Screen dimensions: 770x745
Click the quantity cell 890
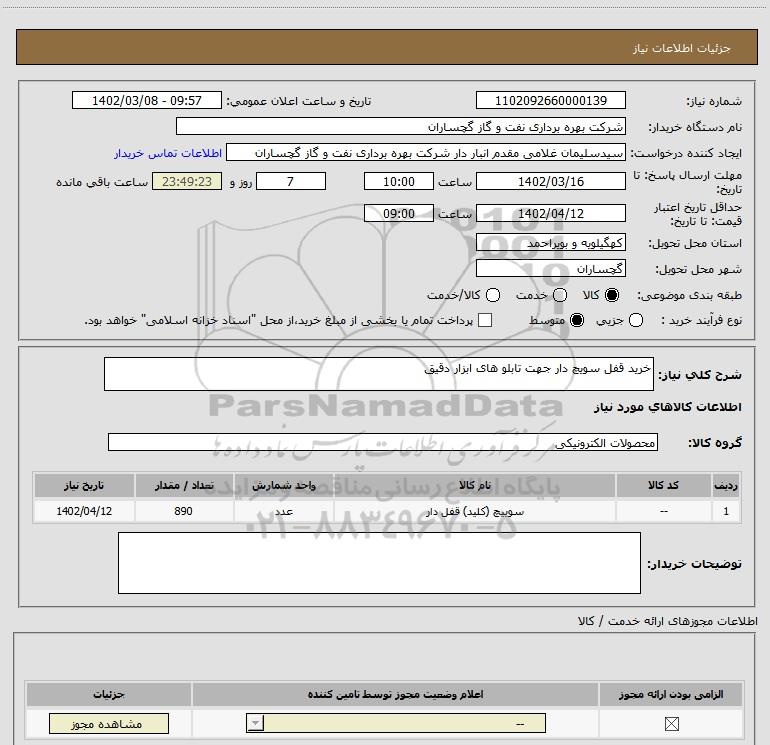point(184,511)
